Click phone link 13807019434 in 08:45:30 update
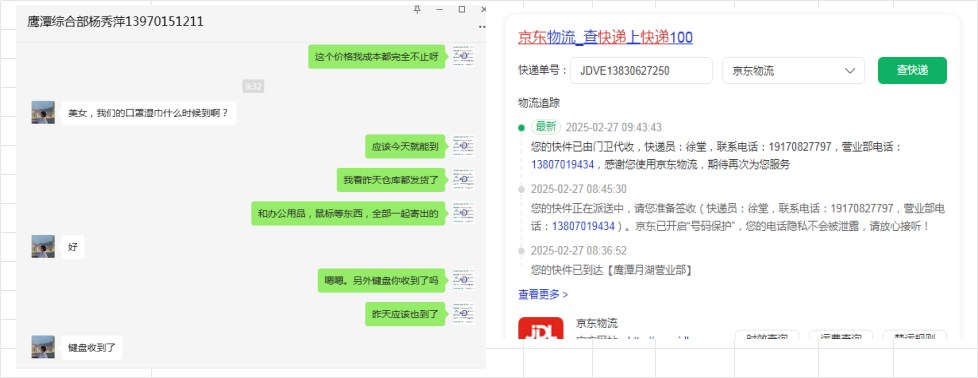Image resolution: width=978 pixels, height=378 pixels. [584, 226]
